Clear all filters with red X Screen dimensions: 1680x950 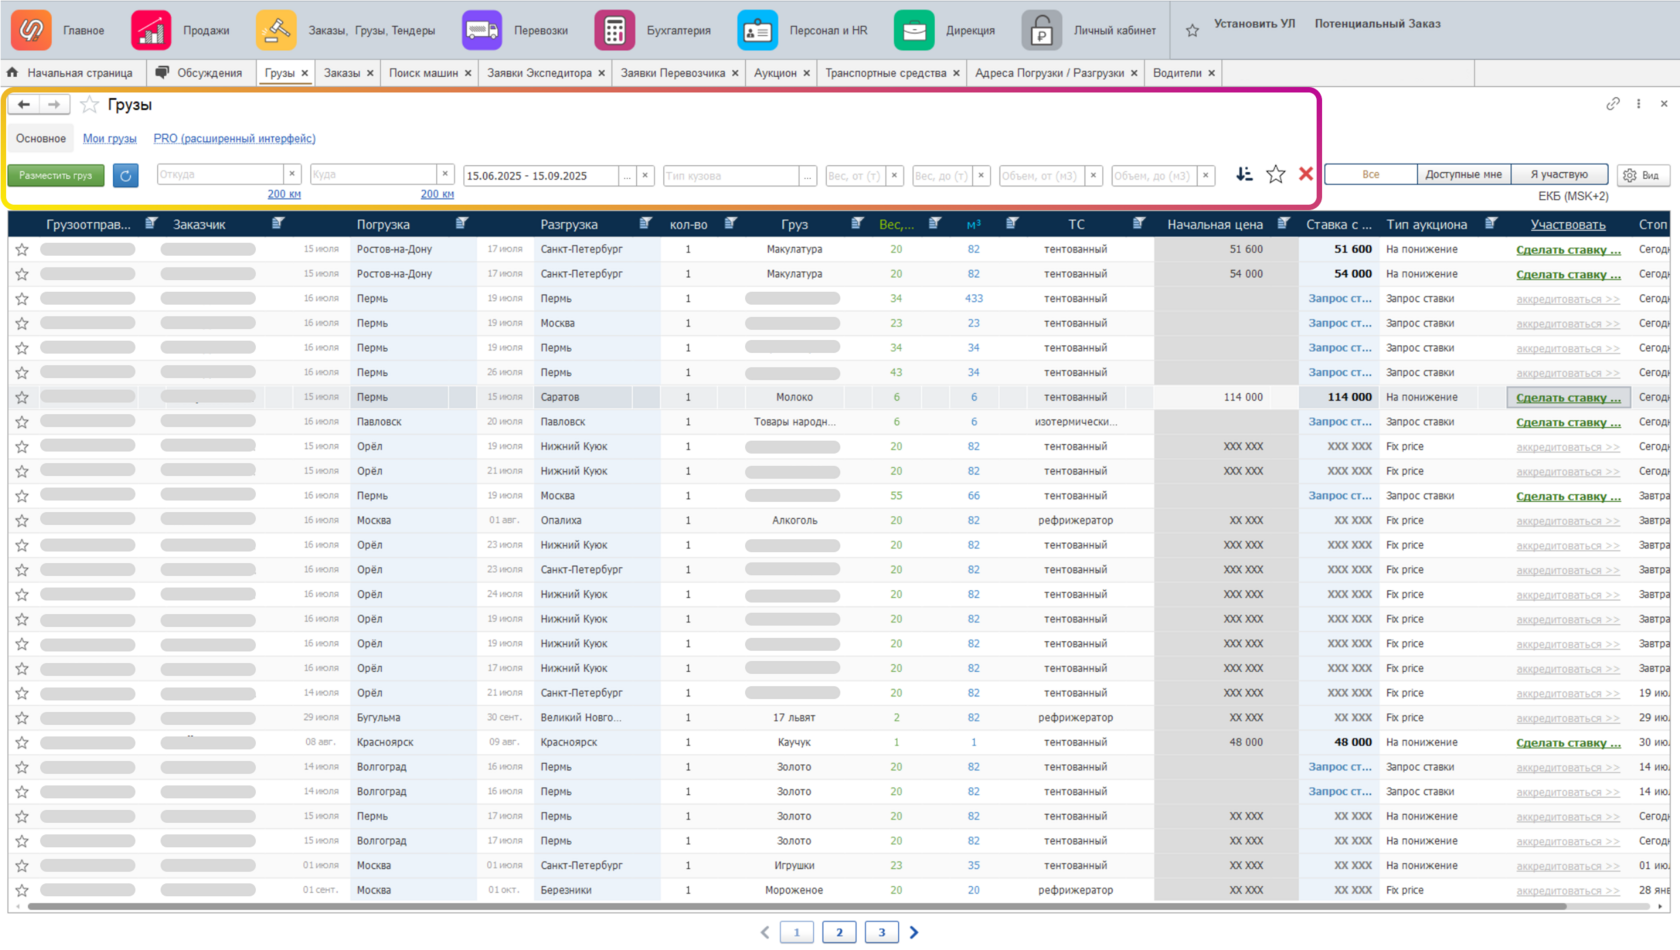[x=1306, y=174]
